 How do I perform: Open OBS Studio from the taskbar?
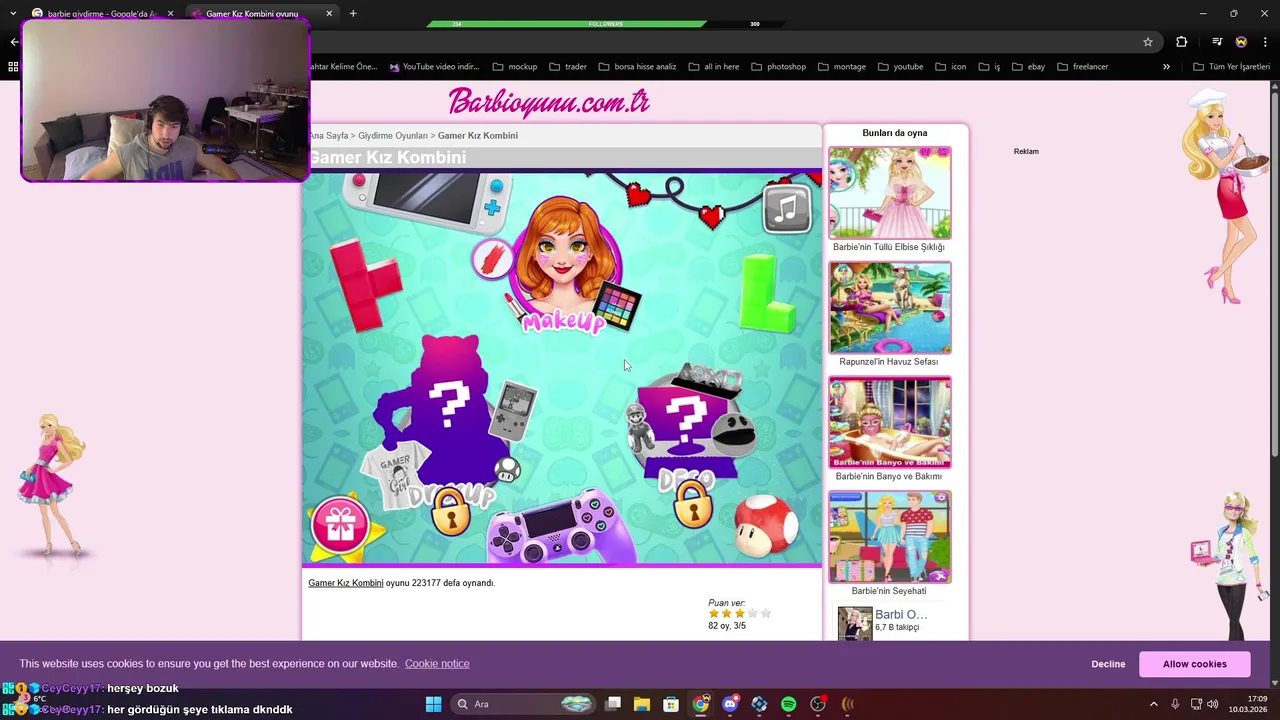[x=818, y=704]
